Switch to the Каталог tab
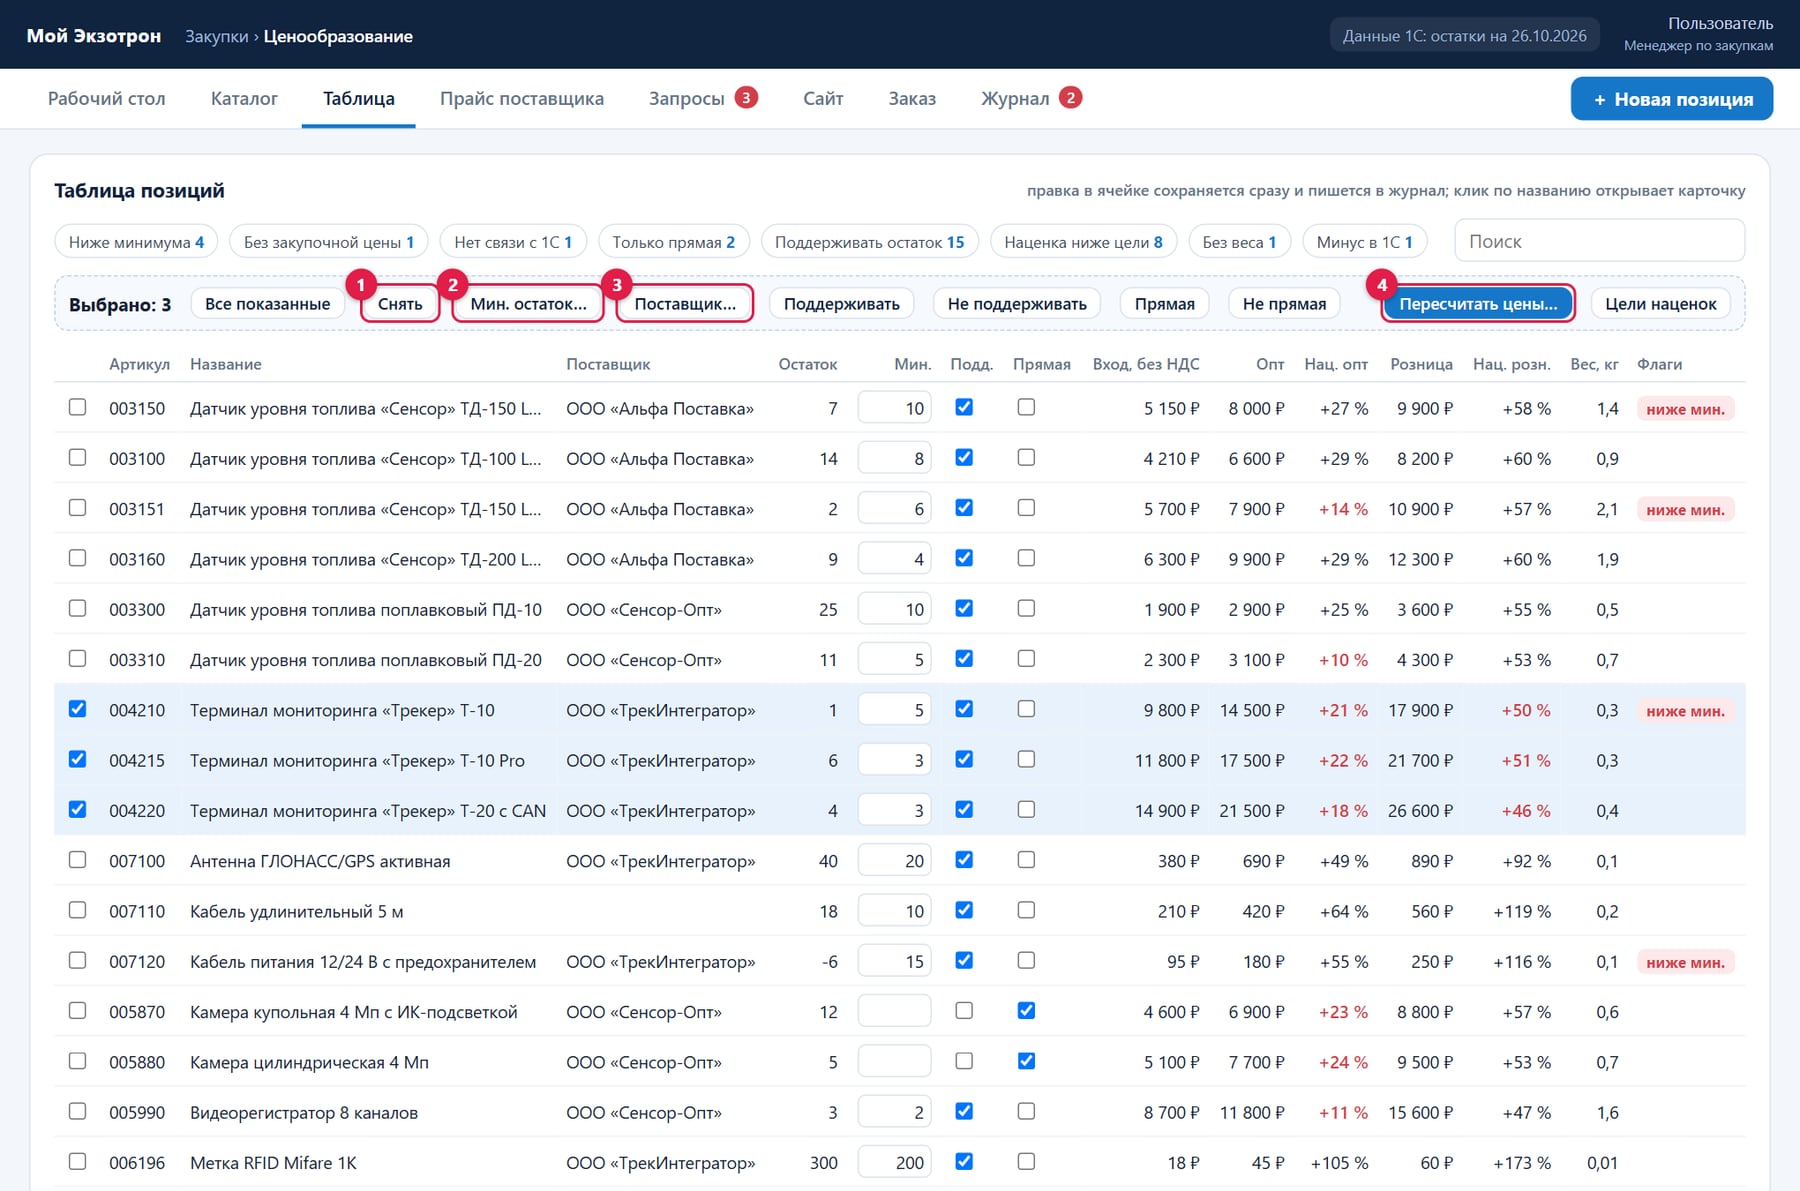1800x1191 pixels. [x=244, y=98]
